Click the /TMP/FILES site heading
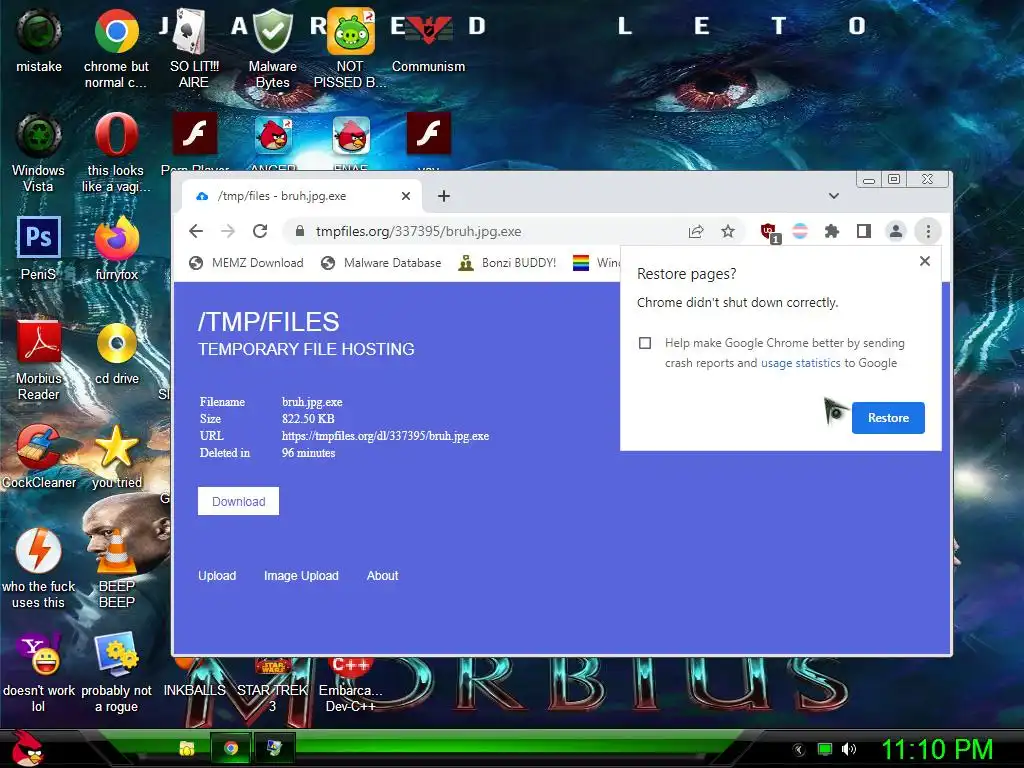This screenshot has width=1024, height=768. point(268,322)
